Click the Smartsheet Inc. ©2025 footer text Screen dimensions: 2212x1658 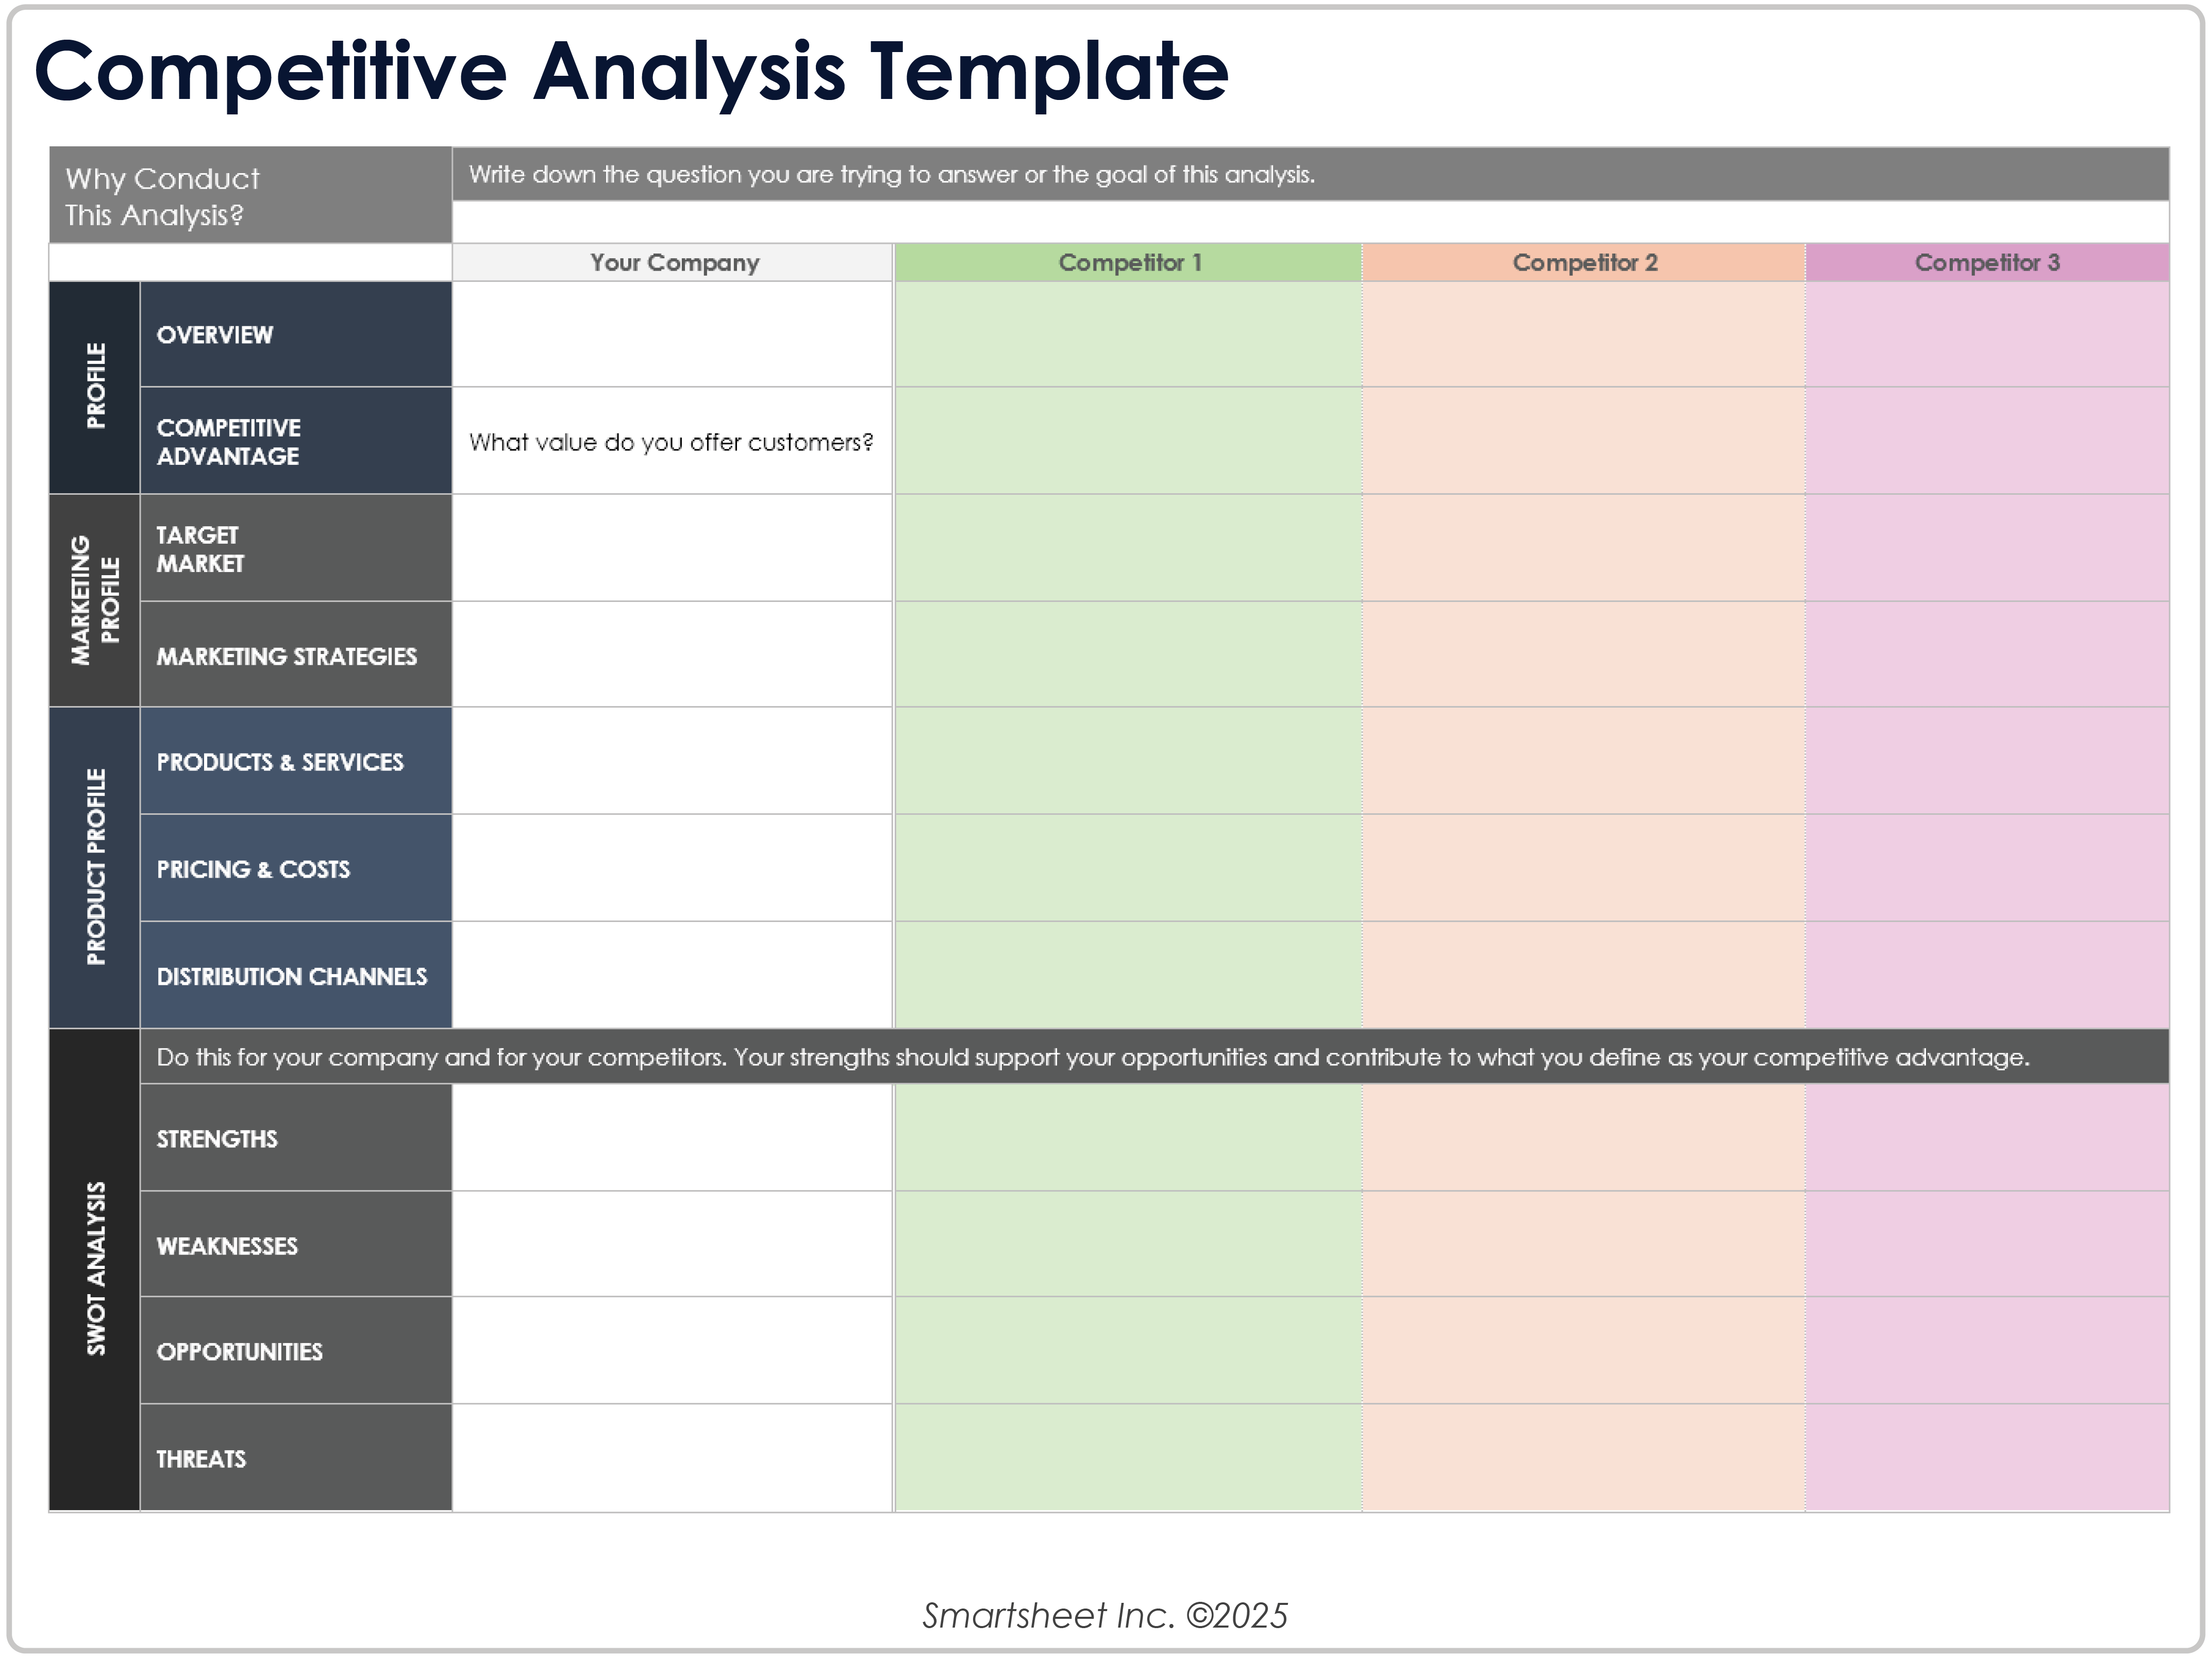[x=1105, y=1616]
